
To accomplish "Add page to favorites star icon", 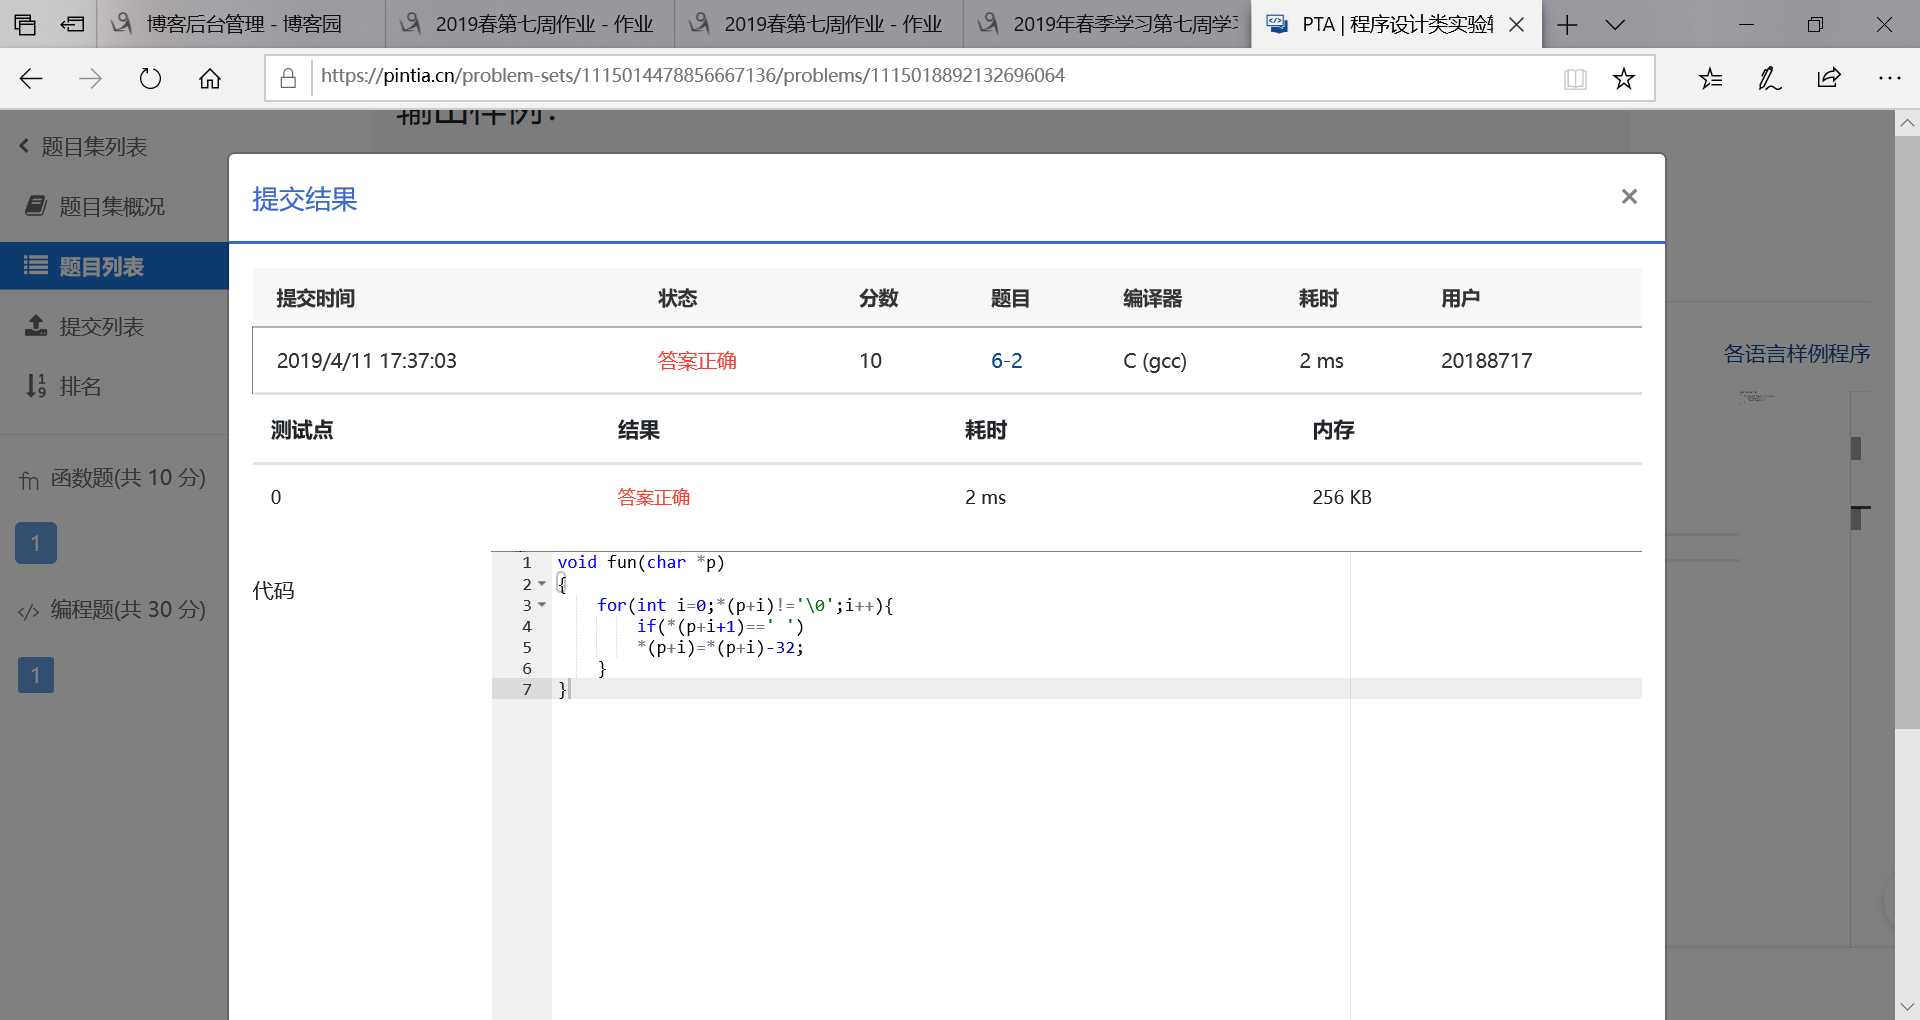I will (x=1624, y=78).
